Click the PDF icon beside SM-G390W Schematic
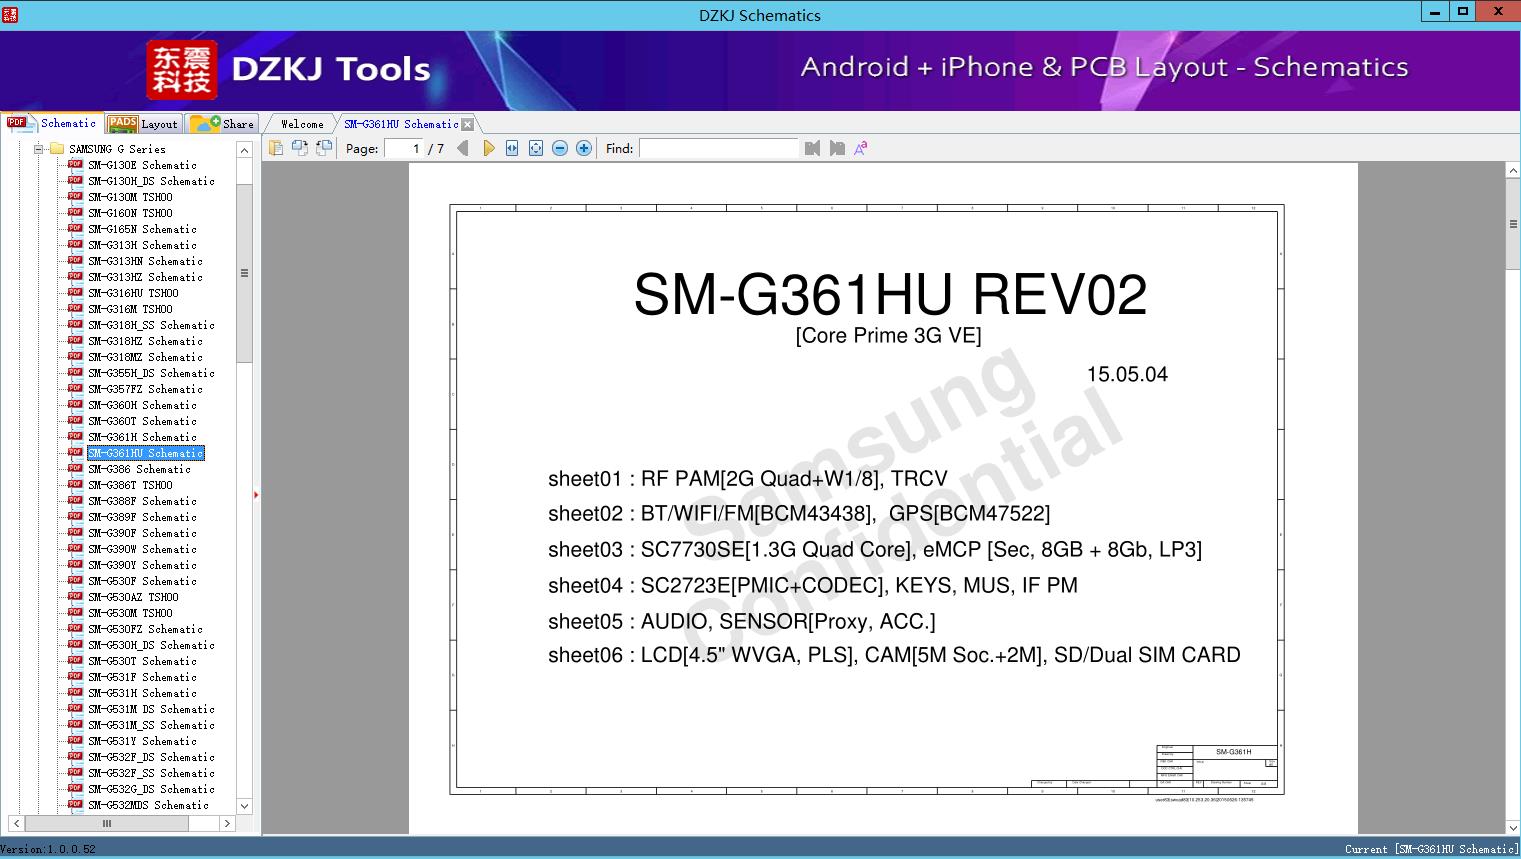This screenshot has height=859, width=1521. (75, 549)
